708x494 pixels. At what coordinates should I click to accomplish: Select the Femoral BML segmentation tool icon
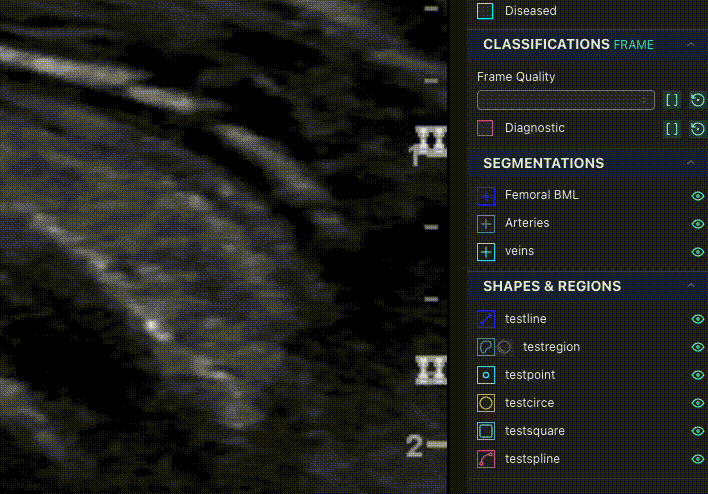coord(486,196)
